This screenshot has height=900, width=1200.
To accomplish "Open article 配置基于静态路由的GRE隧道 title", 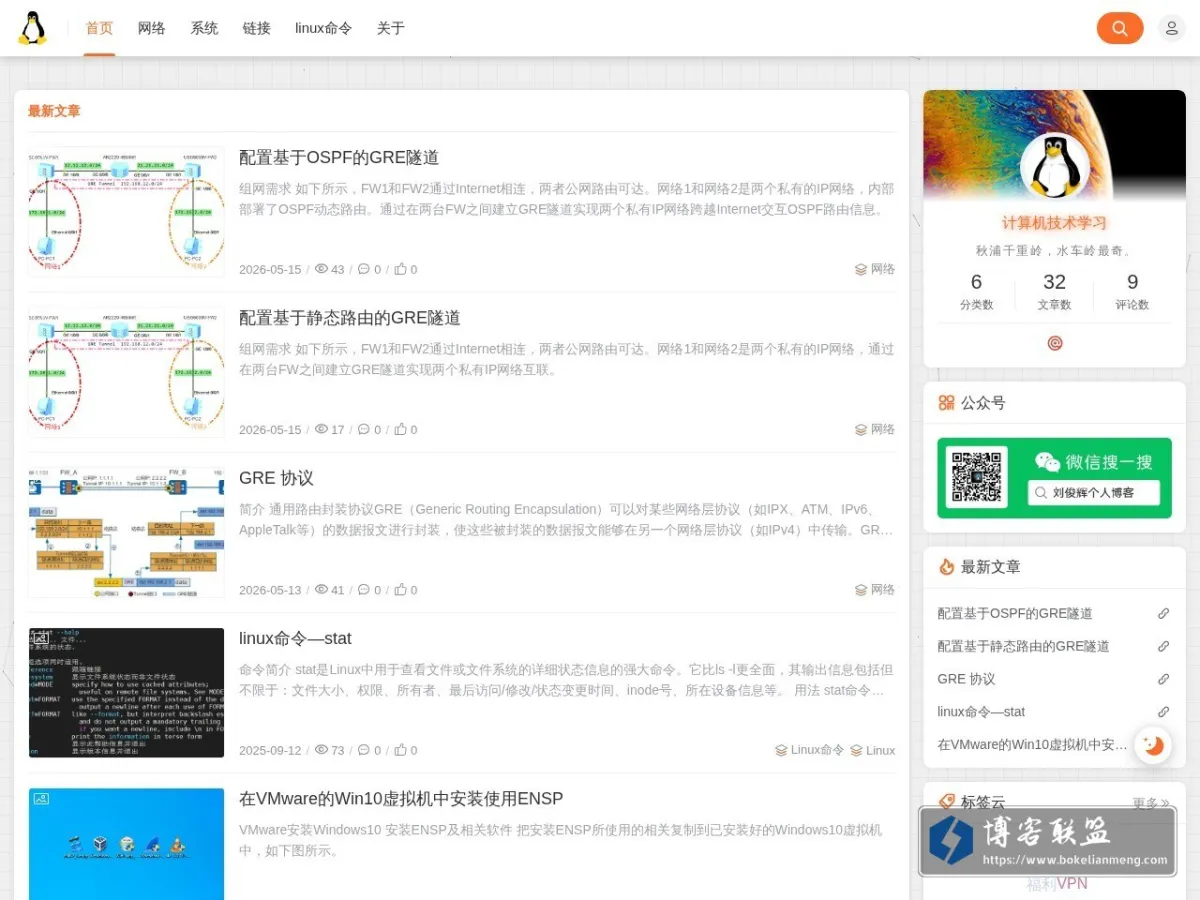I will click(x=350, y=318).
